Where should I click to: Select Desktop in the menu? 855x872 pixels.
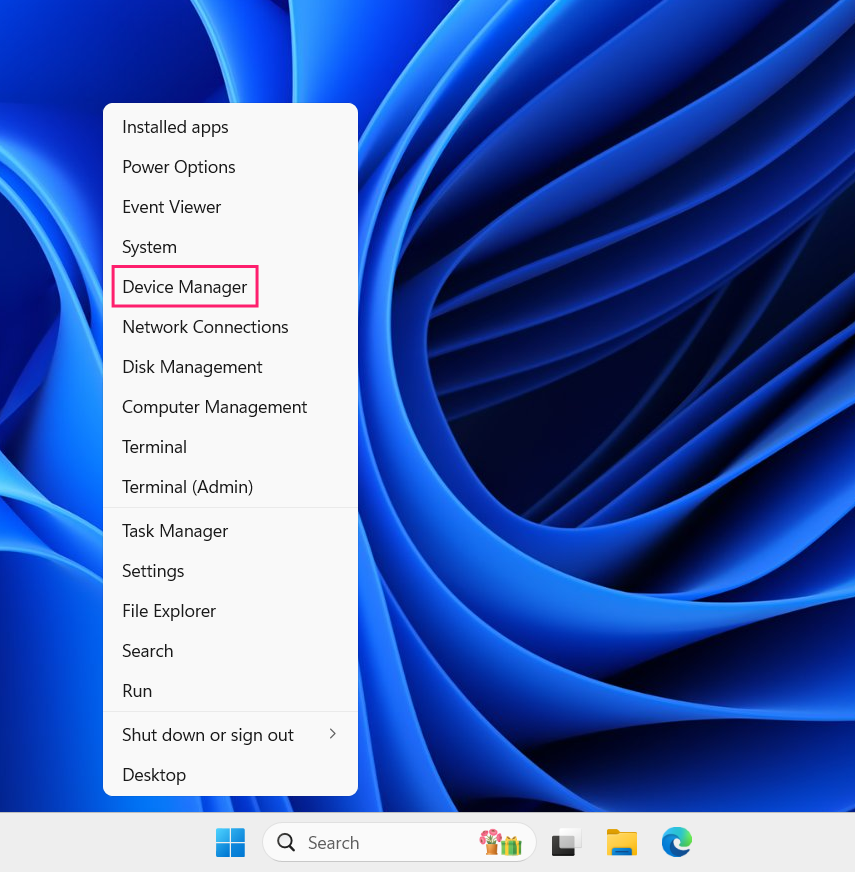pos(230,775)
